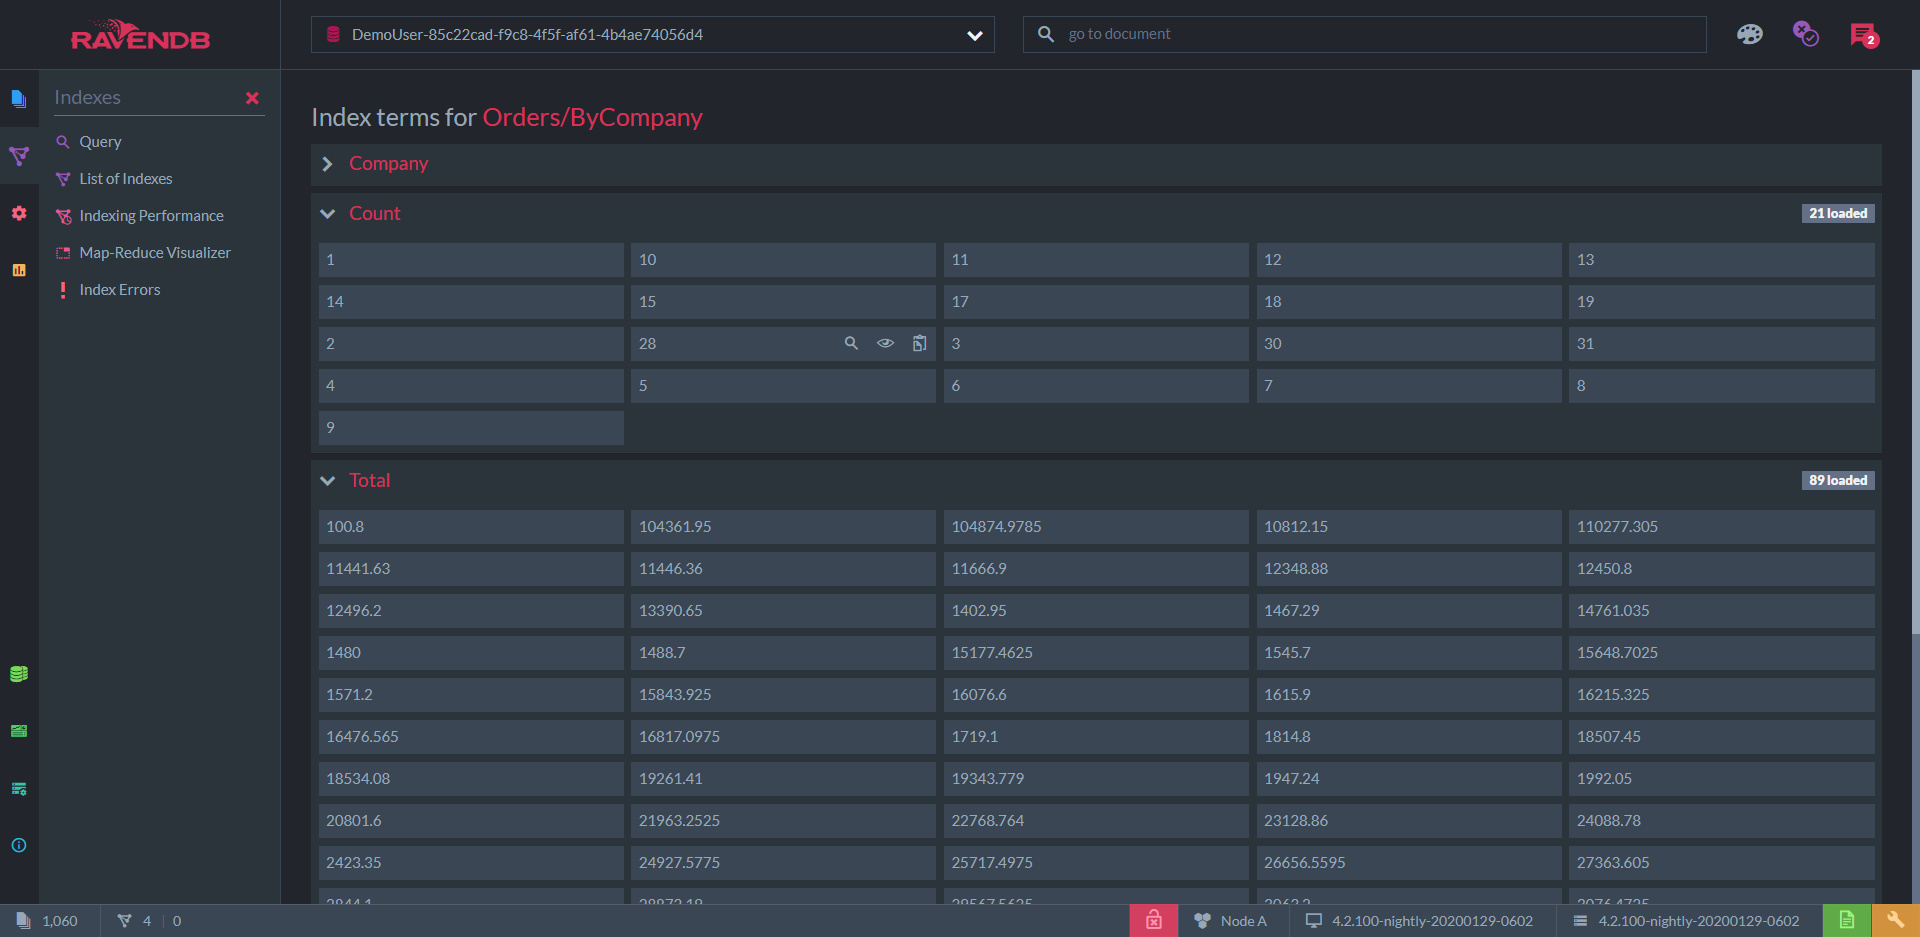Click the search icon on term 28
The image size is (1920, 937).
point(851,343)
